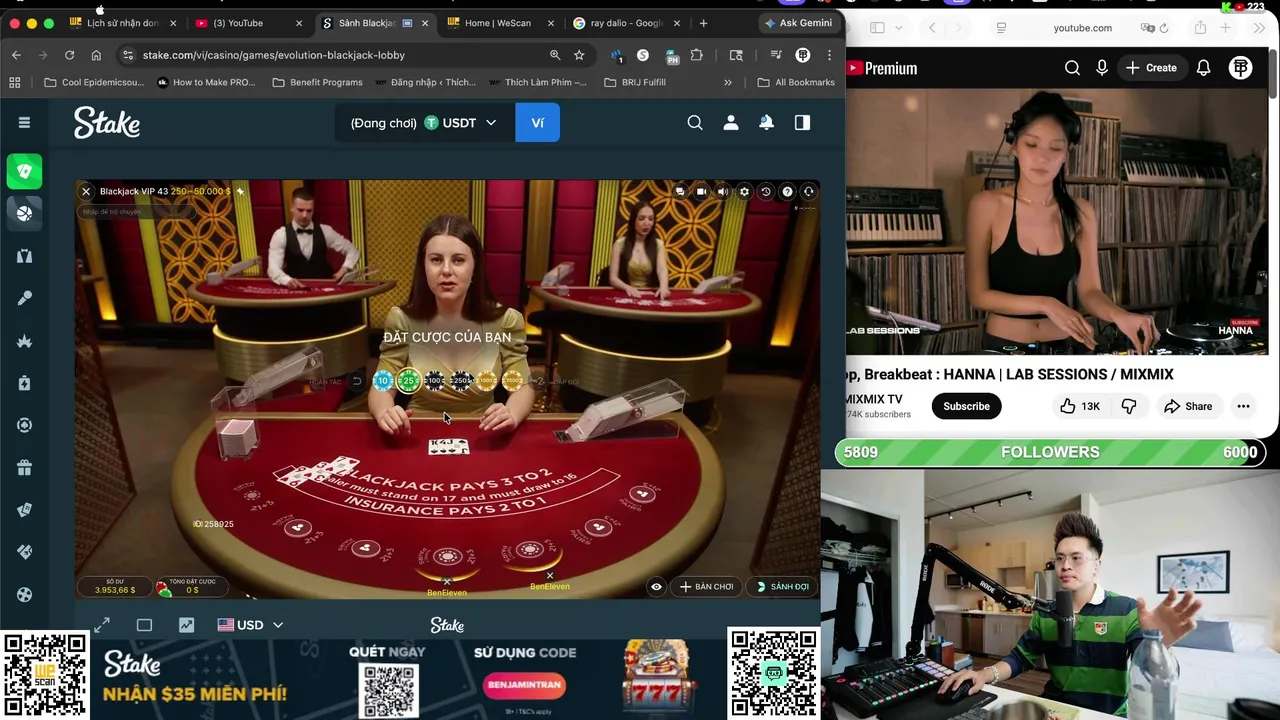Click the SẢNH ĐỢI lobby button
The width and height of the screenshot is (1280, 720).
tap(783, 587)
